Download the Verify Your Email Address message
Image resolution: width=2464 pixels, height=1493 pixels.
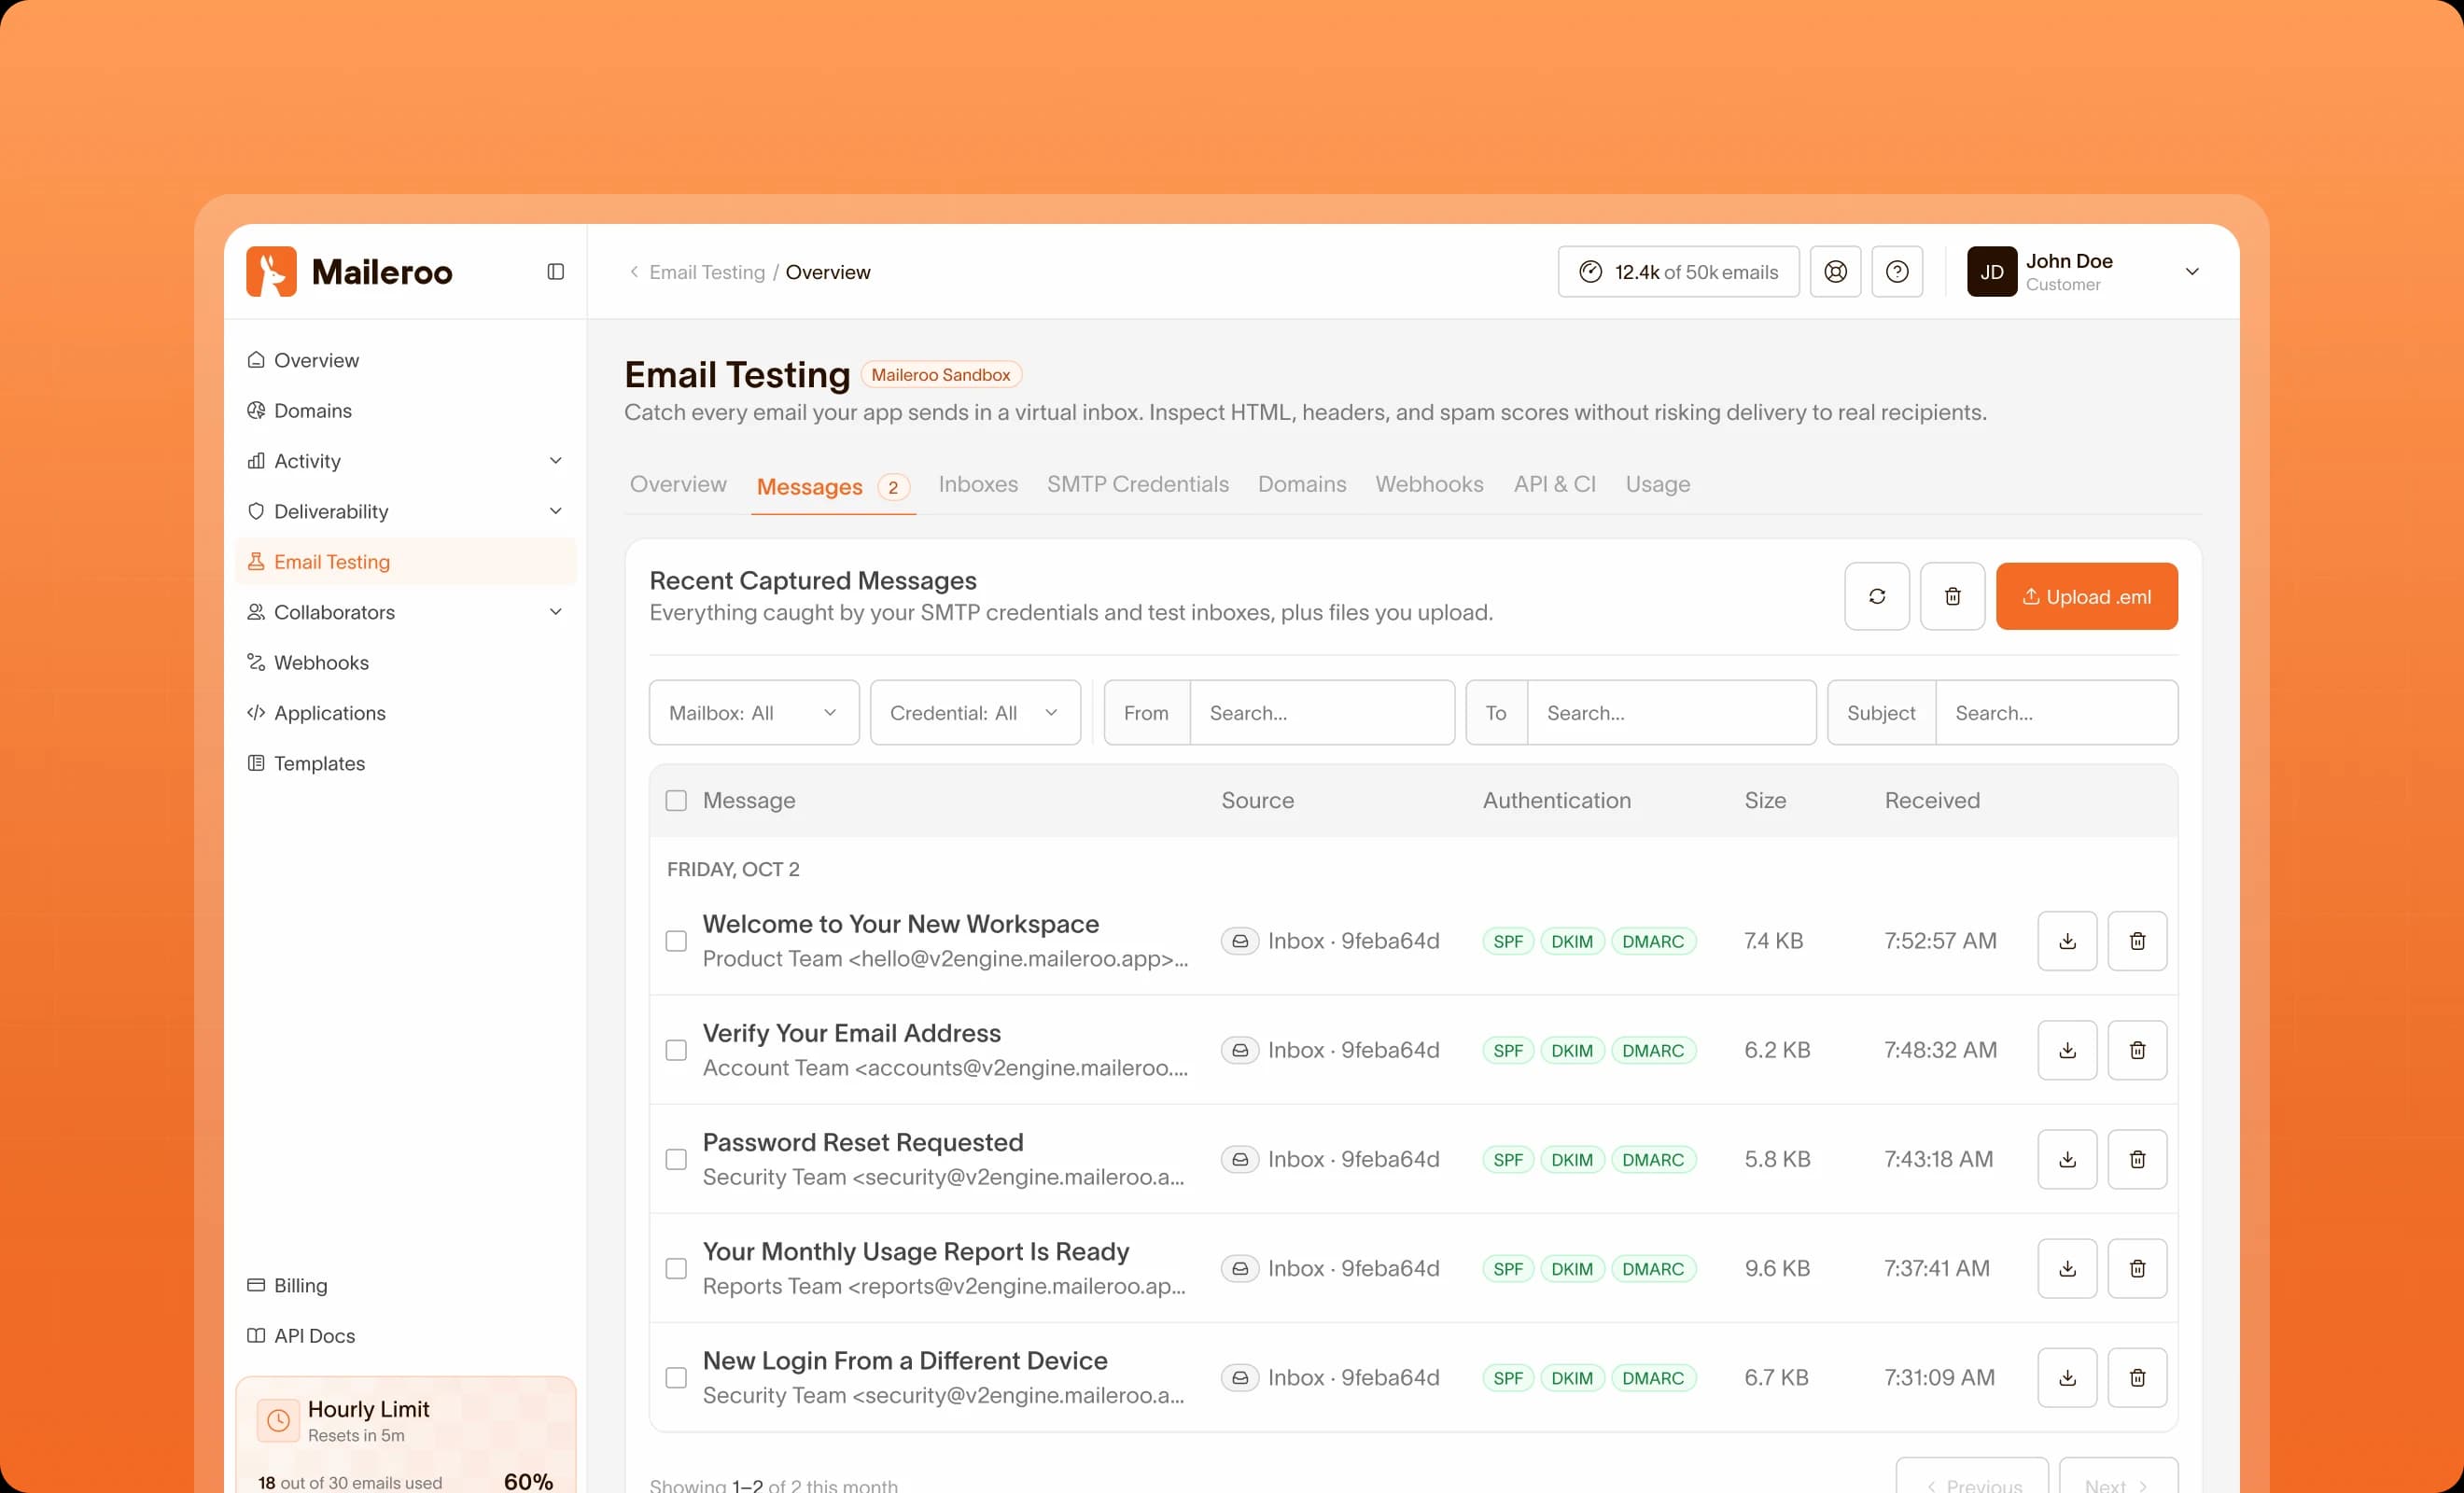coord(2067,1050)
